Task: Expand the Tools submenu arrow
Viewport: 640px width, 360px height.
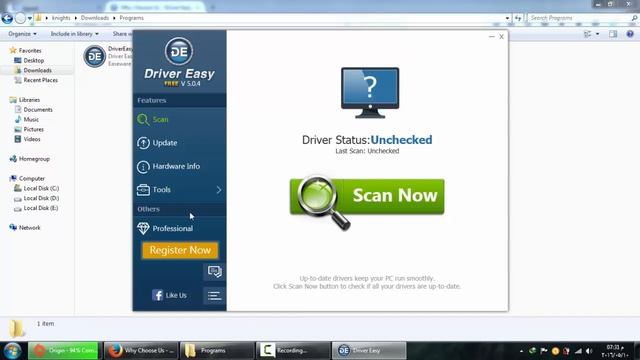Action: pyautogui.click(x=219, y=190)
